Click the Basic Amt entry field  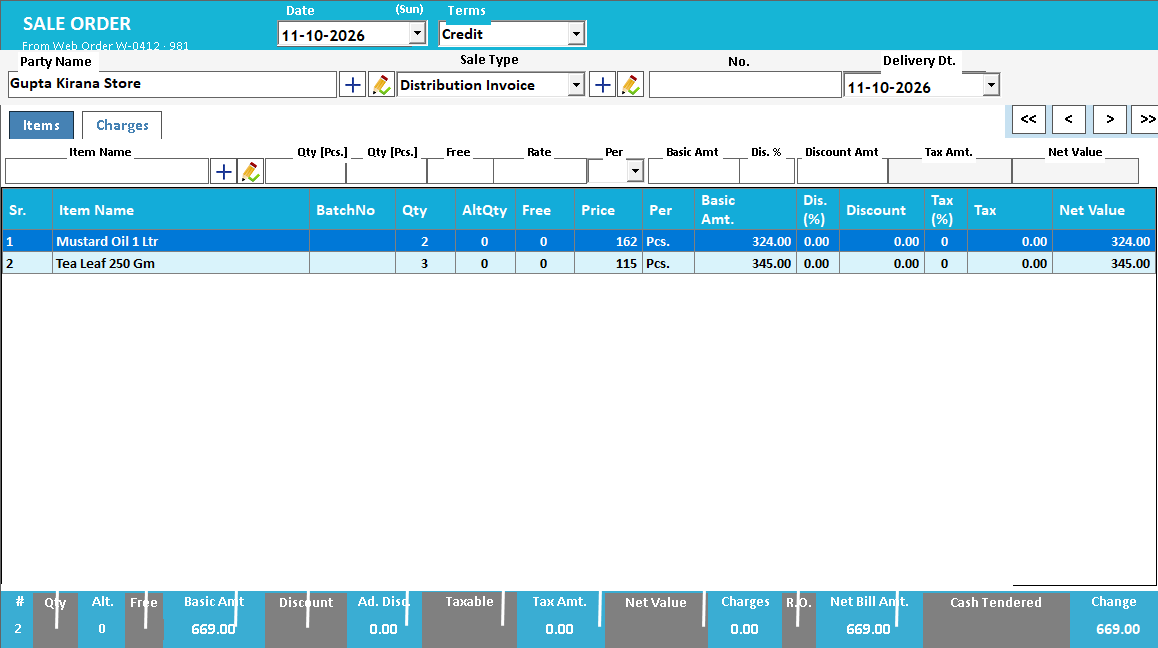pos(693,172)
